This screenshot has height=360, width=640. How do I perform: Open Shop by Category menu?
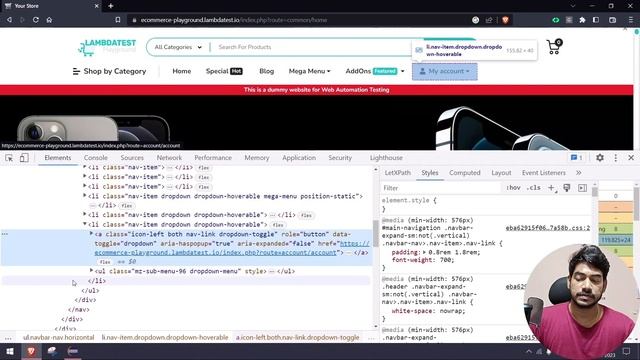click(x=109, y=71)
